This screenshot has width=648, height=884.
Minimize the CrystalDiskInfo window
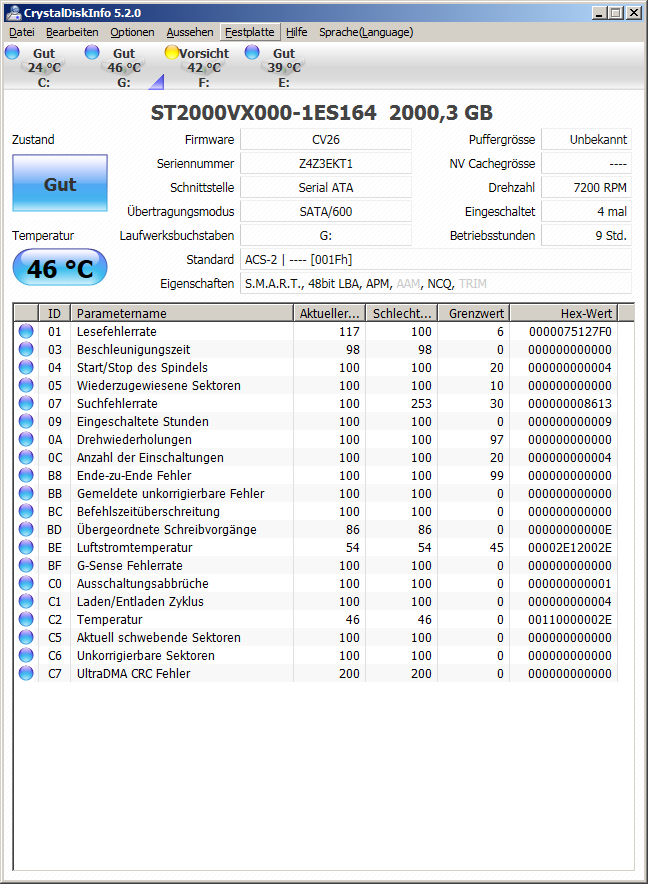[x=599, y=12]
